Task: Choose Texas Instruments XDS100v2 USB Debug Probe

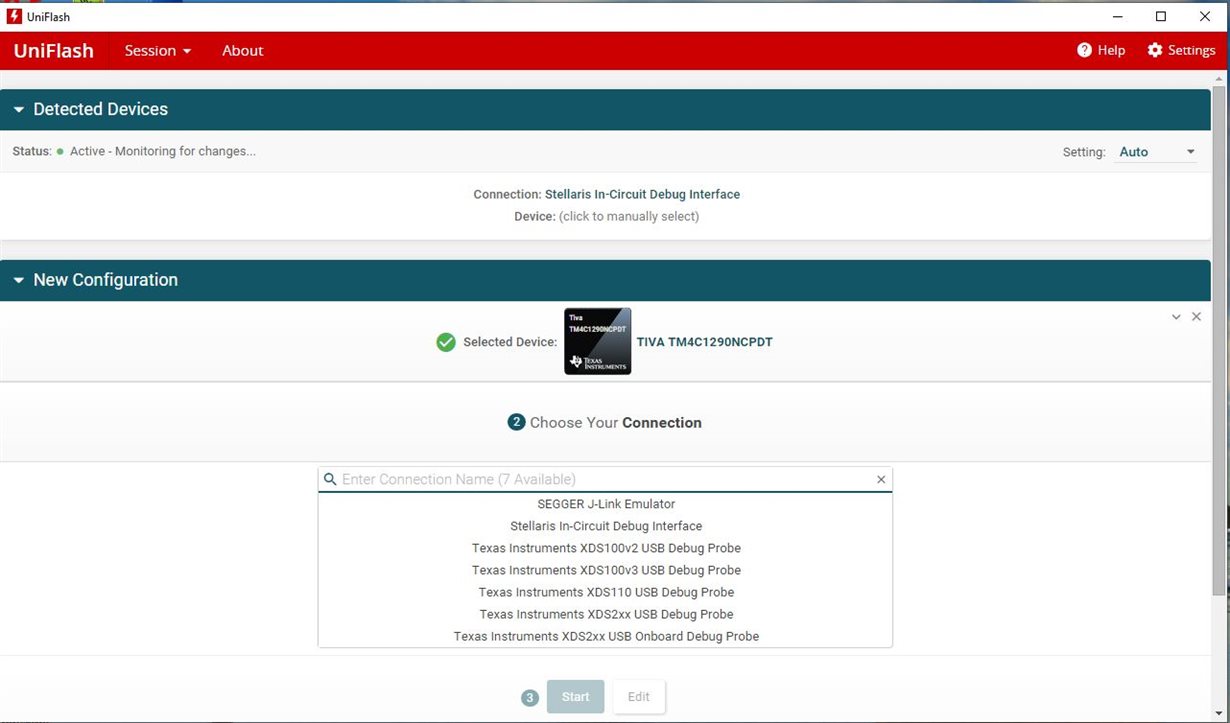Action: tap(606, 548)
